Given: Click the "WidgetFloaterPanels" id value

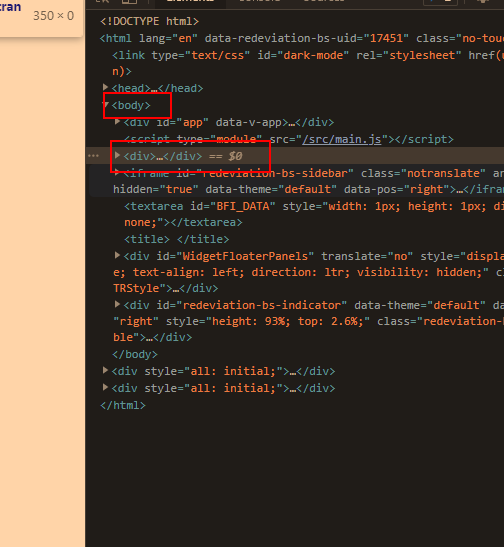Looking at the screenshot, I should point(245,256).
